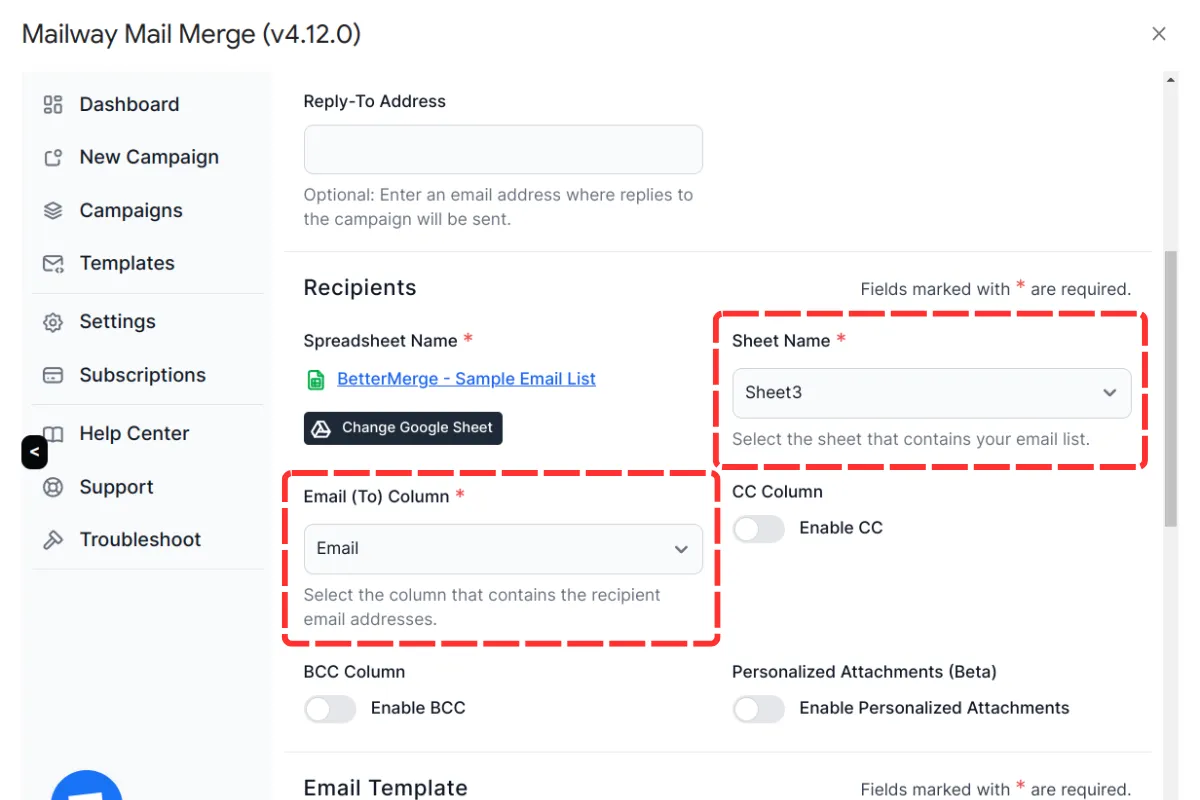Open the Sheet Name dropdown showing Sheet3

[x=930, y=392]
